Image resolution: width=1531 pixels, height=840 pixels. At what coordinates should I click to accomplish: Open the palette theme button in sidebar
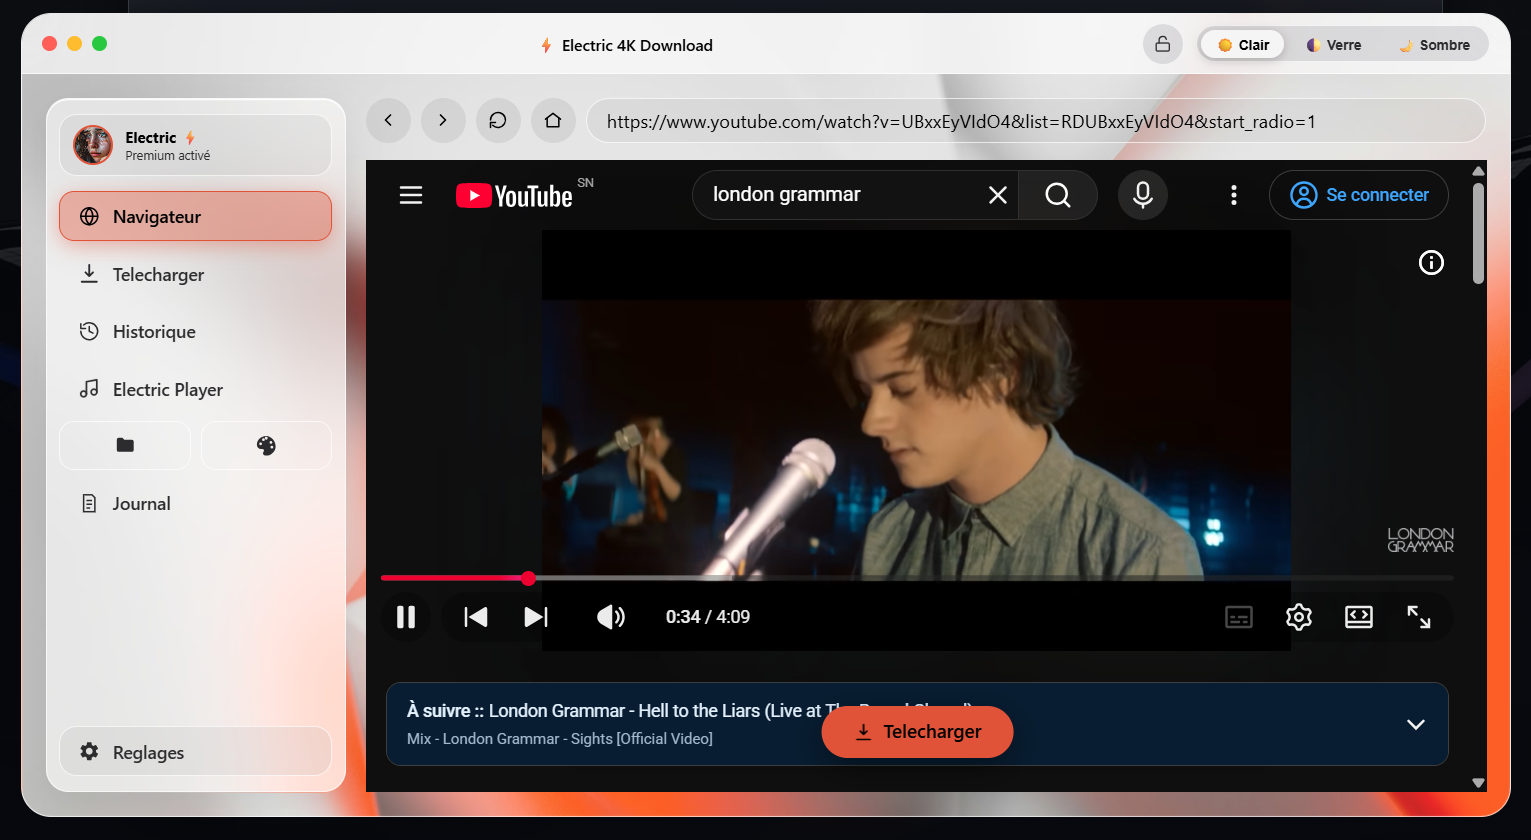[266, 445]
